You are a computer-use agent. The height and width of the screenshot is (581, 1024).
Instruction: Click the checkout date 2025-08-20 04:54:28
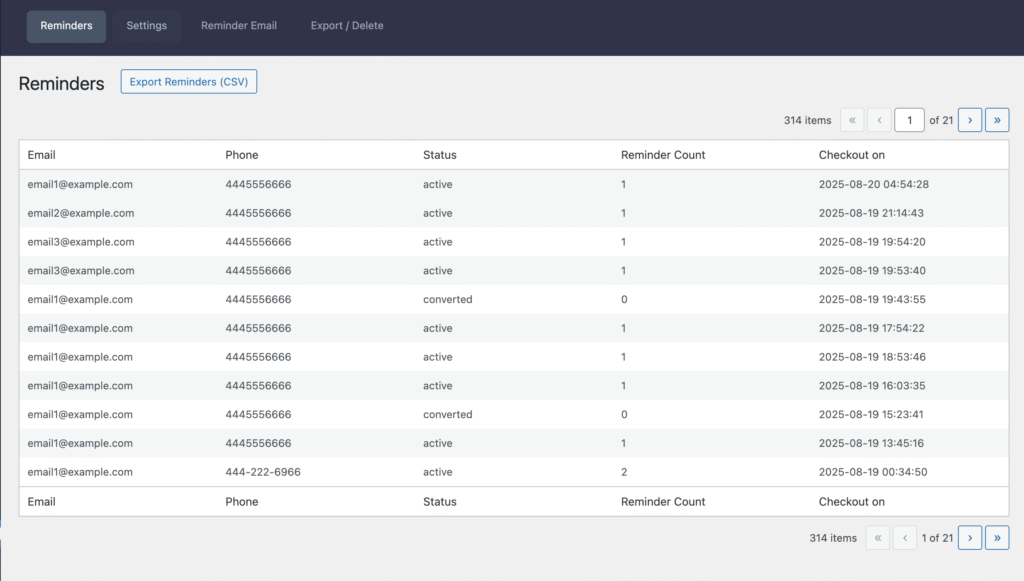(x=874, y=184)
